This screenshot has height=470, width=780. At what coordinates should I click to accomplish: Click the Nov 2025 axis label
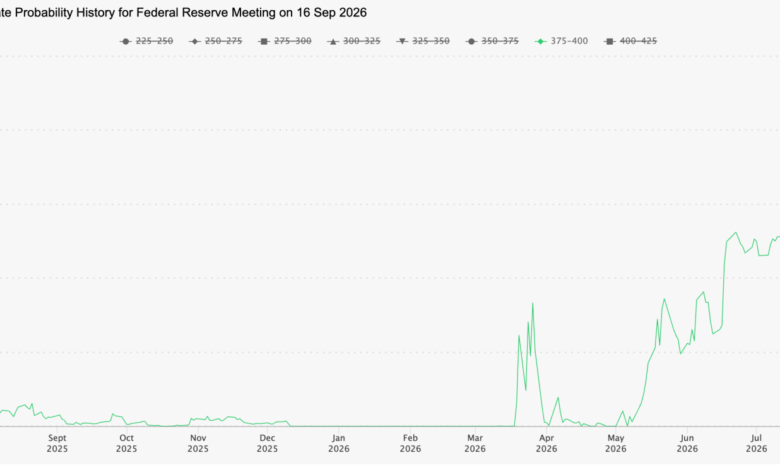coord(198,443)
